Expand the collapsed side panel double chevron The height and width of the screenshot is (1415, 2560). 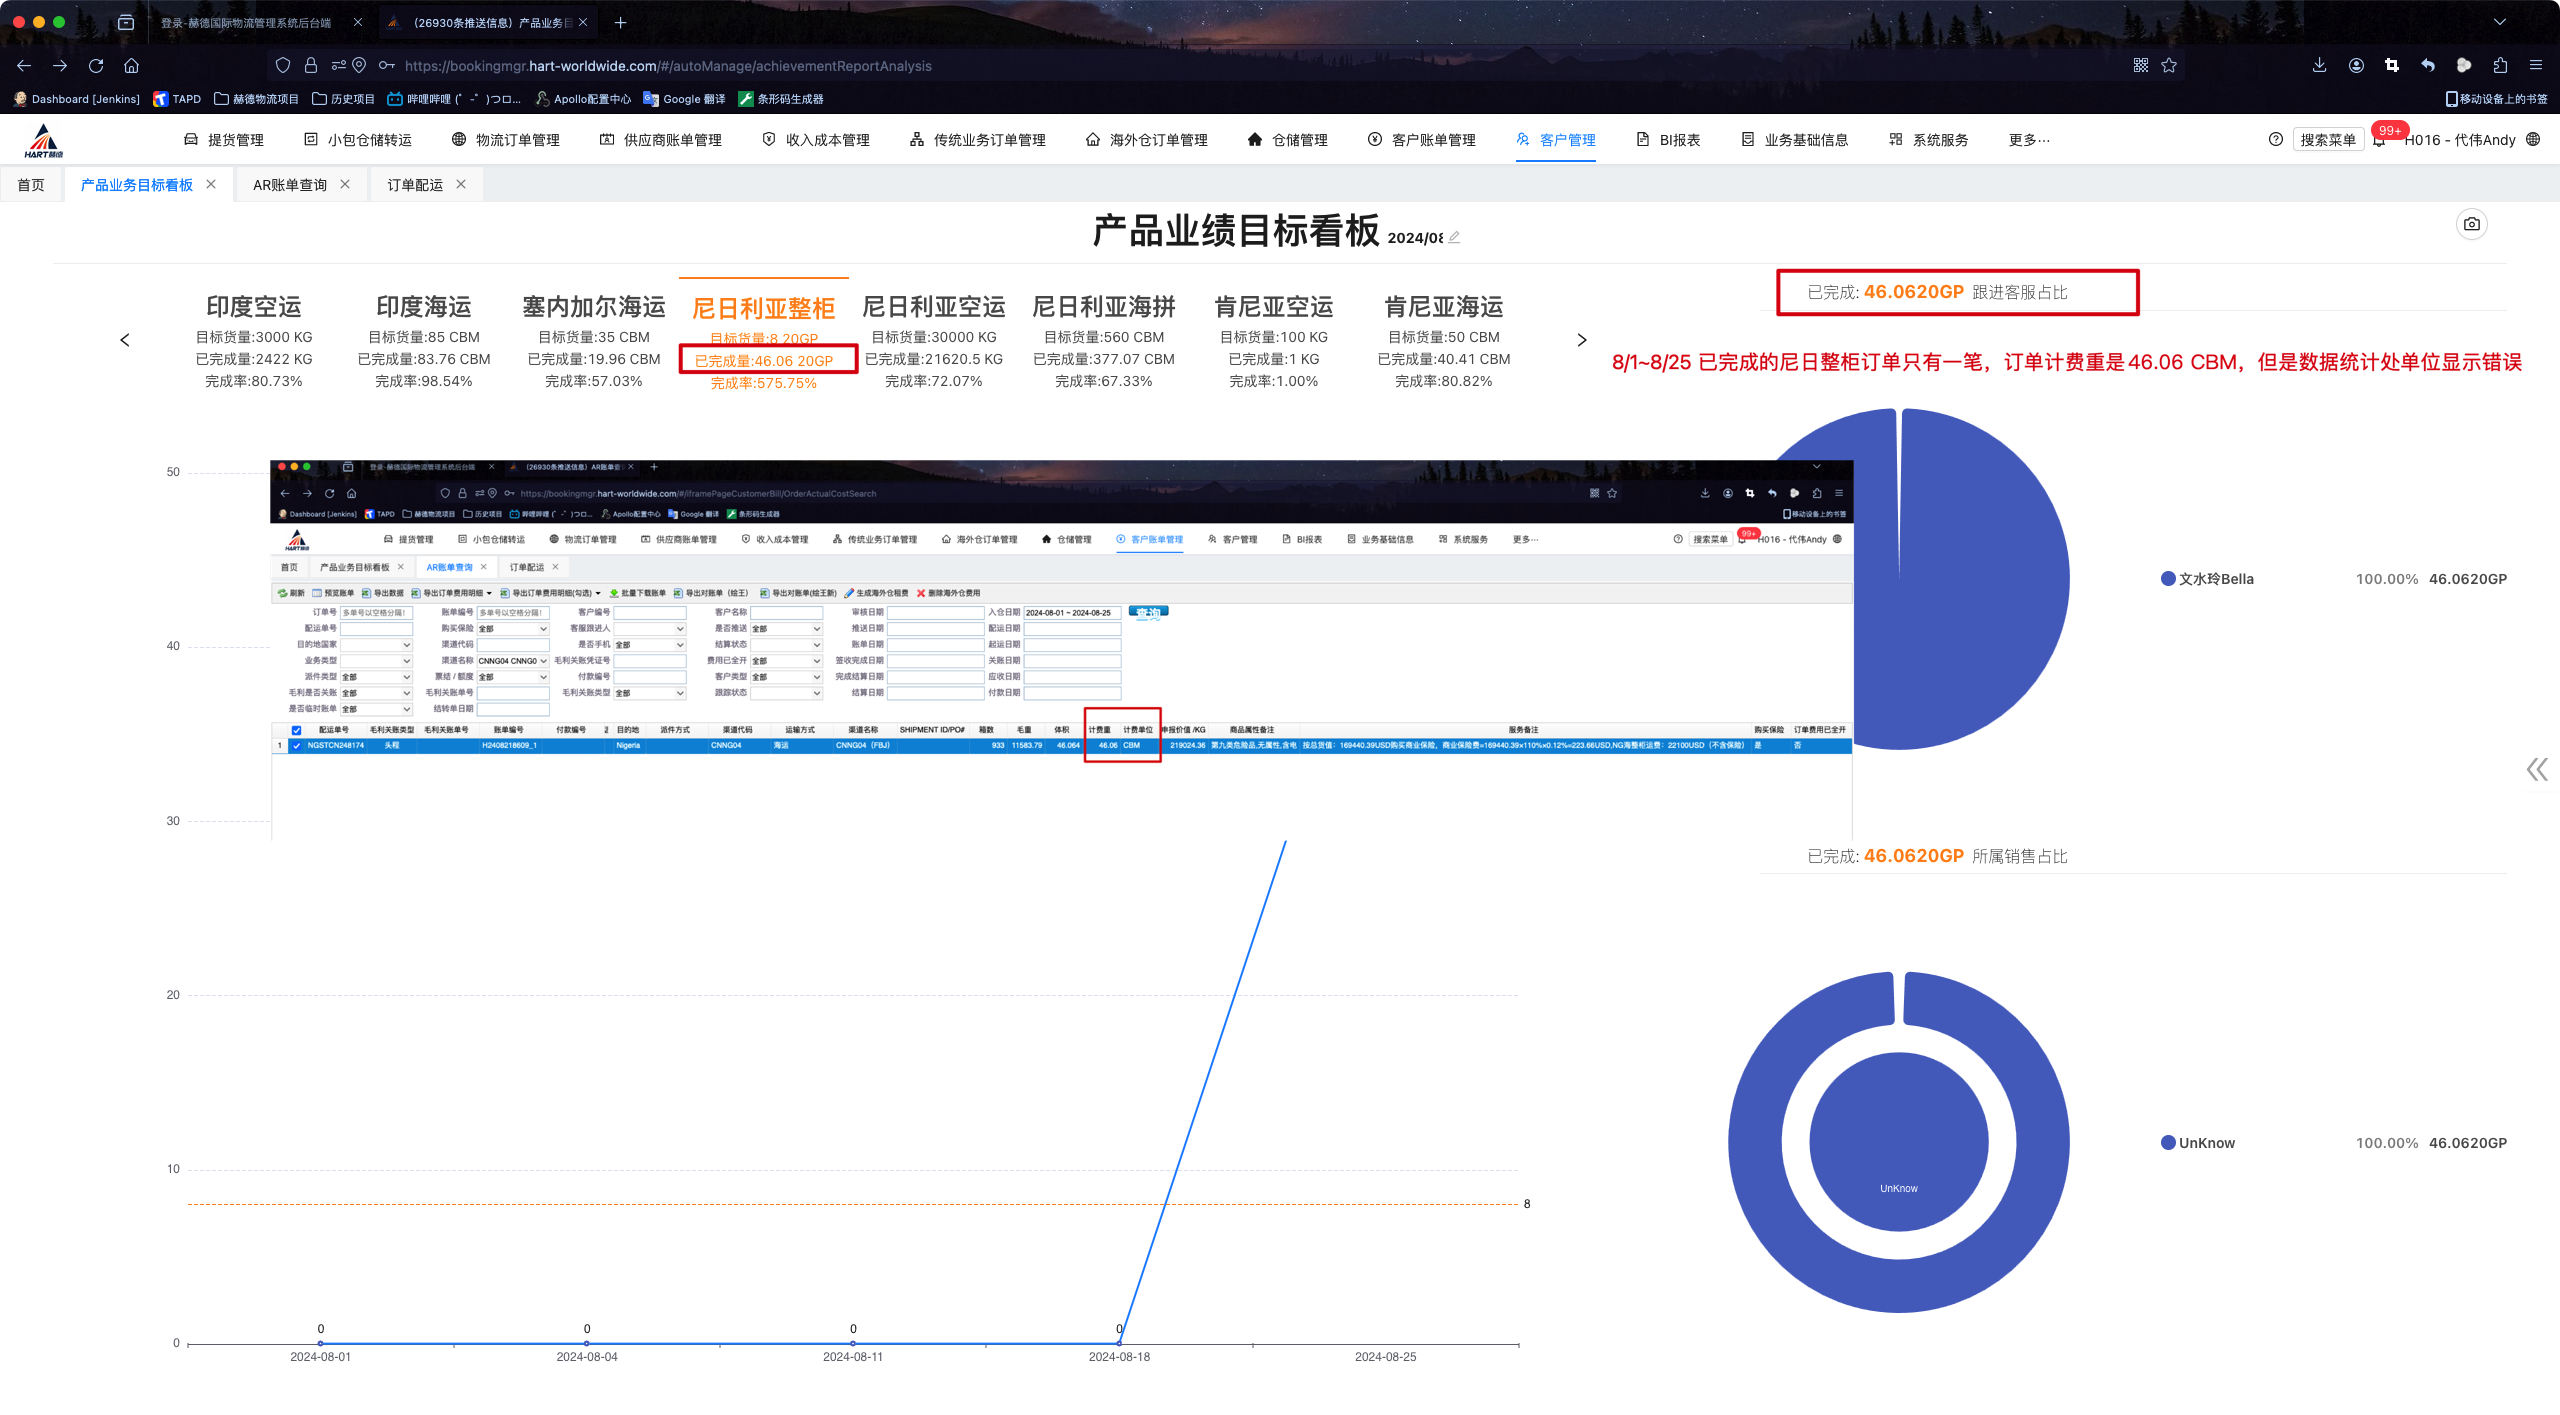(2536, 769)
